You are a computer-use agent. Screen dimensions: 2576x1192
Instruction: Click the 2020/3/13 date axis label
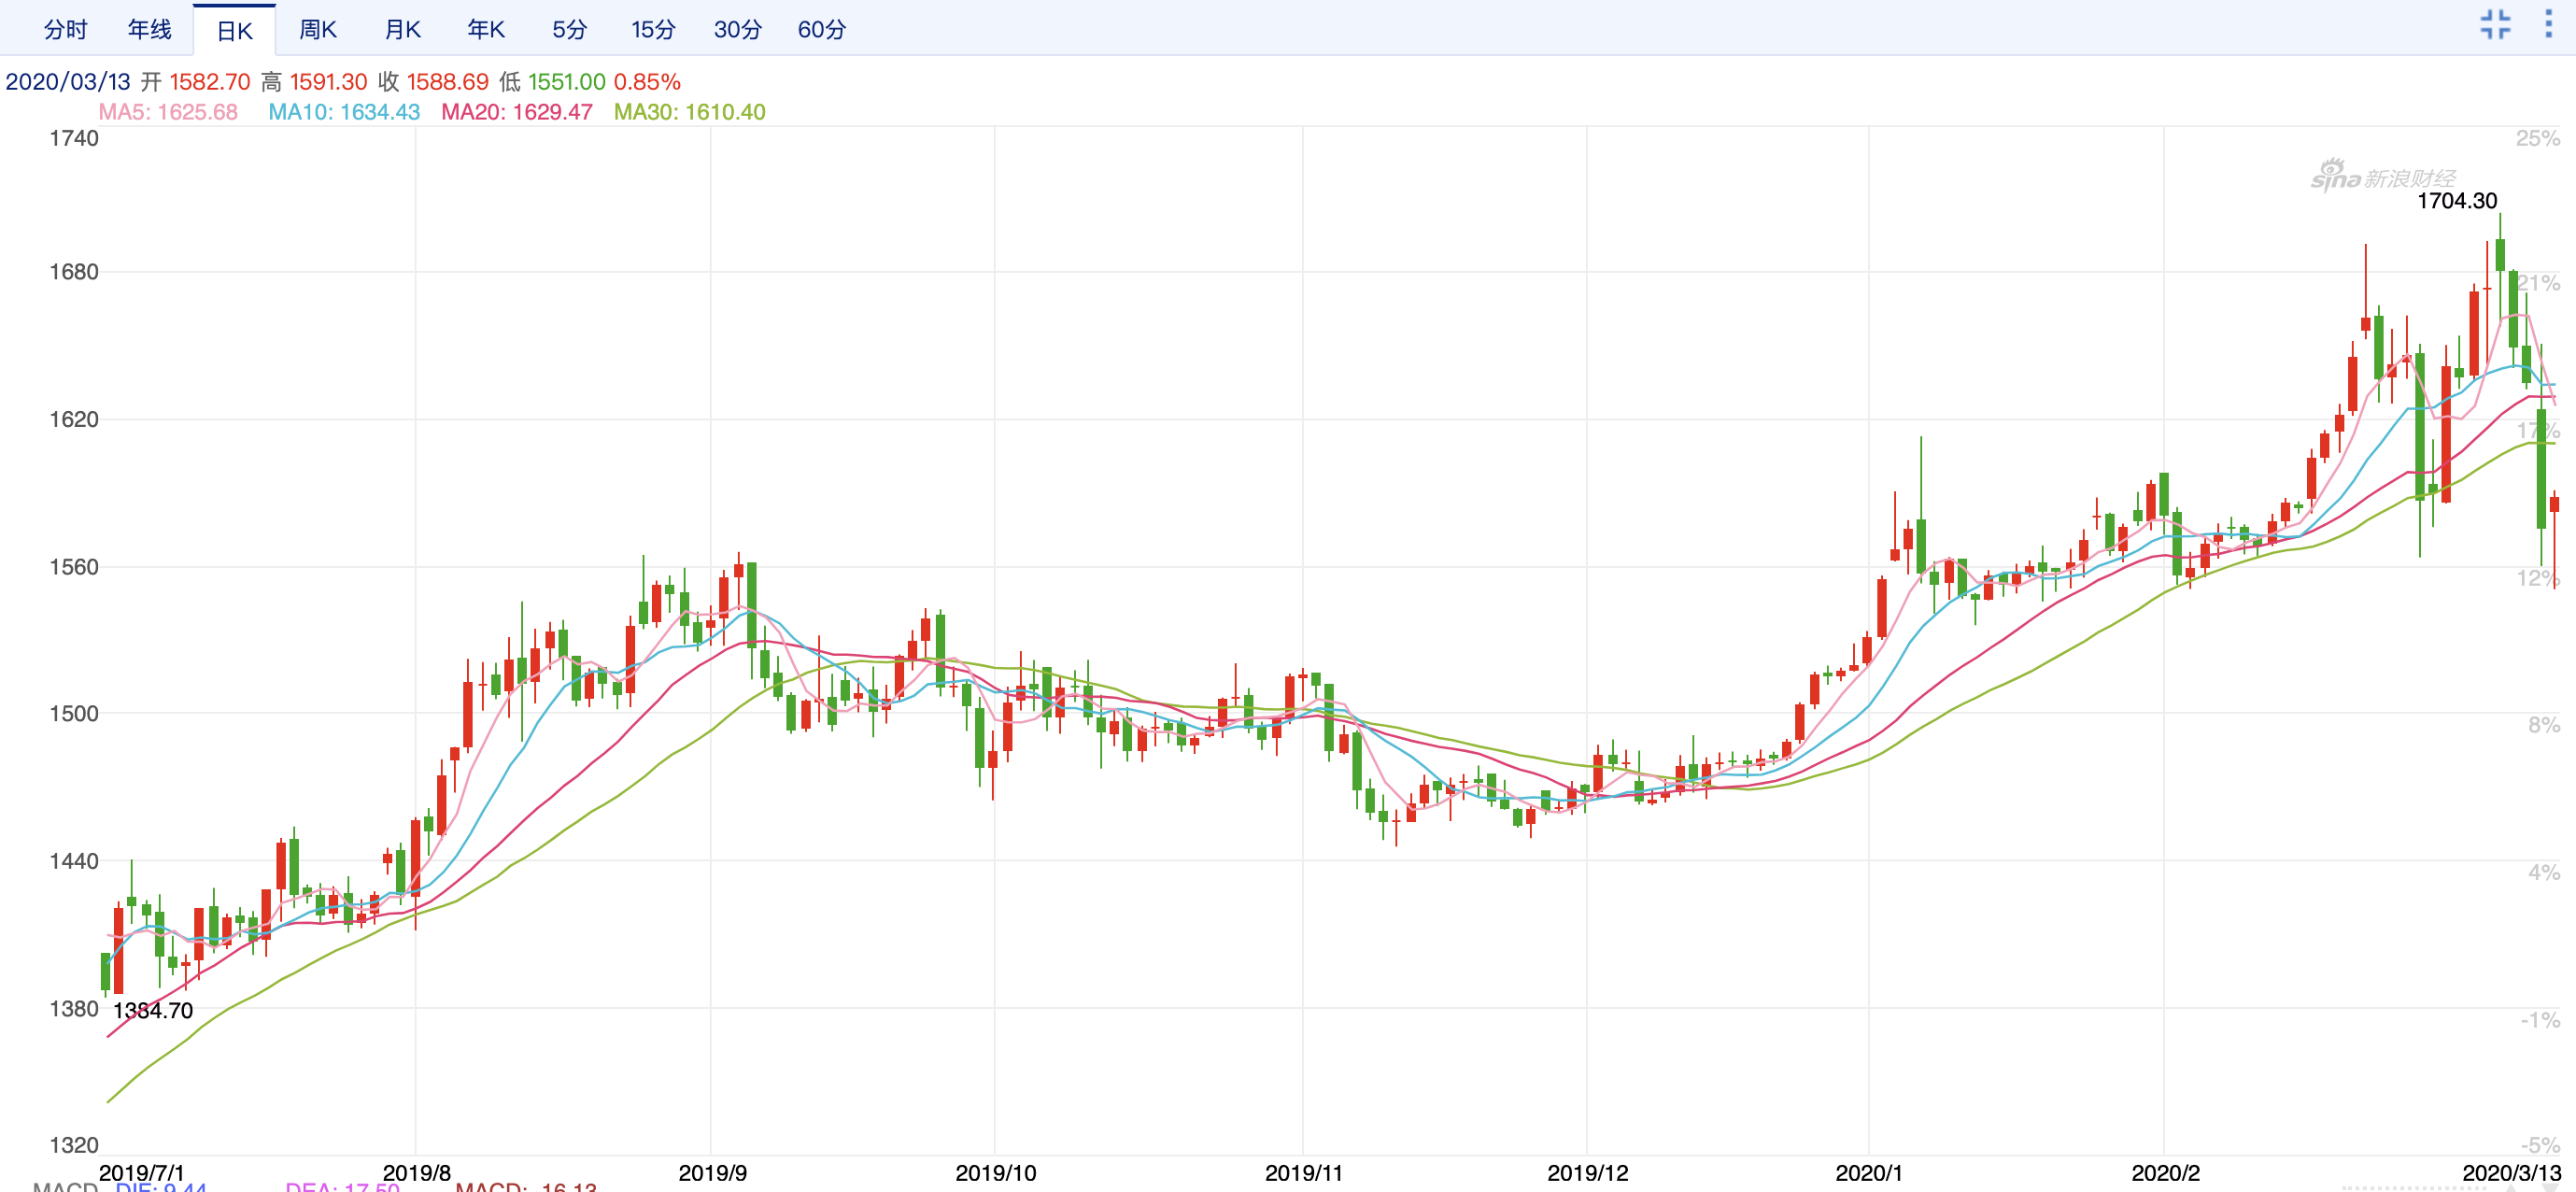click(2511, 1173)
